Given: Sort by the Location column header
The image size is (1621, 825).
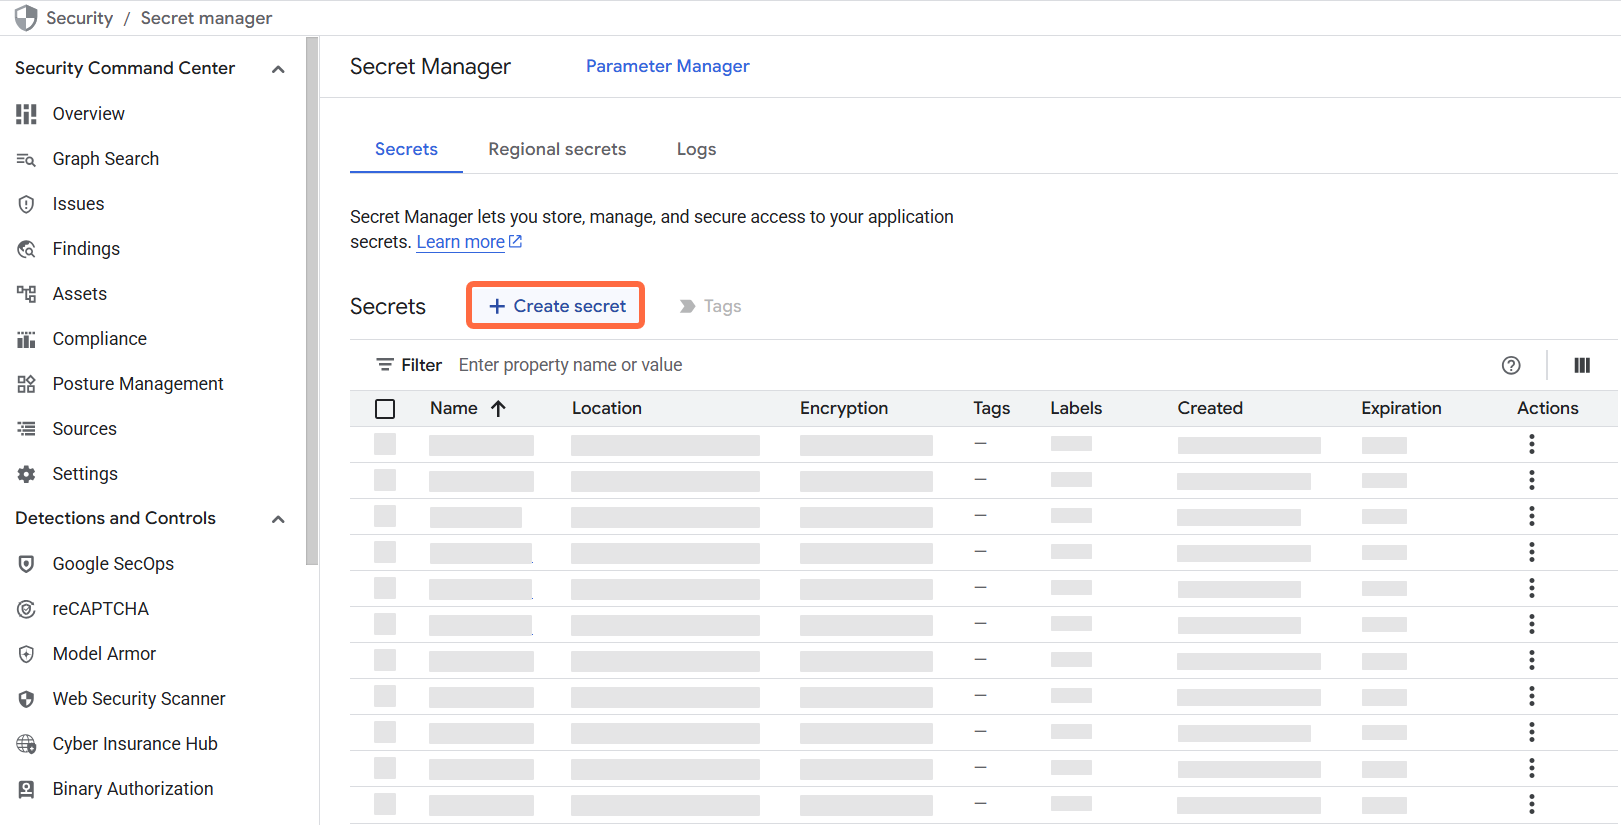Looking at the screenshot, I should (607, 408).
